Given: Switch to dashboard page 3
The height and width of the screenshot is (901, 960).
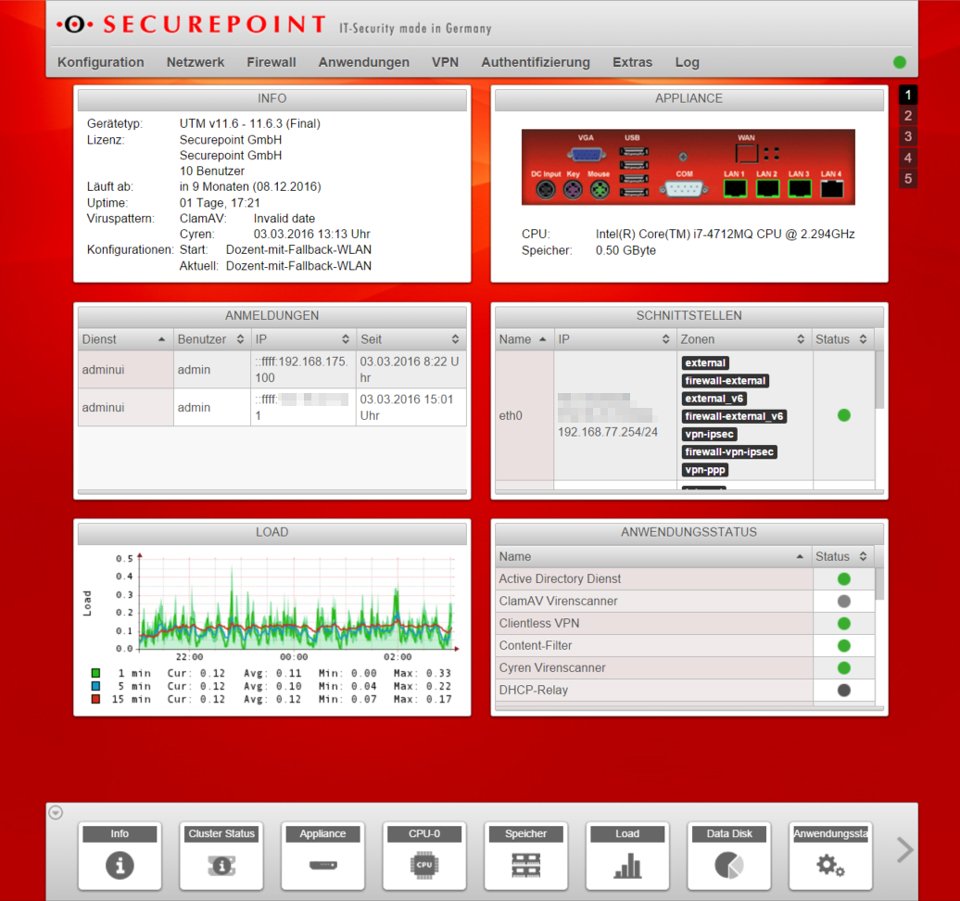Looking at the screenshot, I should [908, 136].
